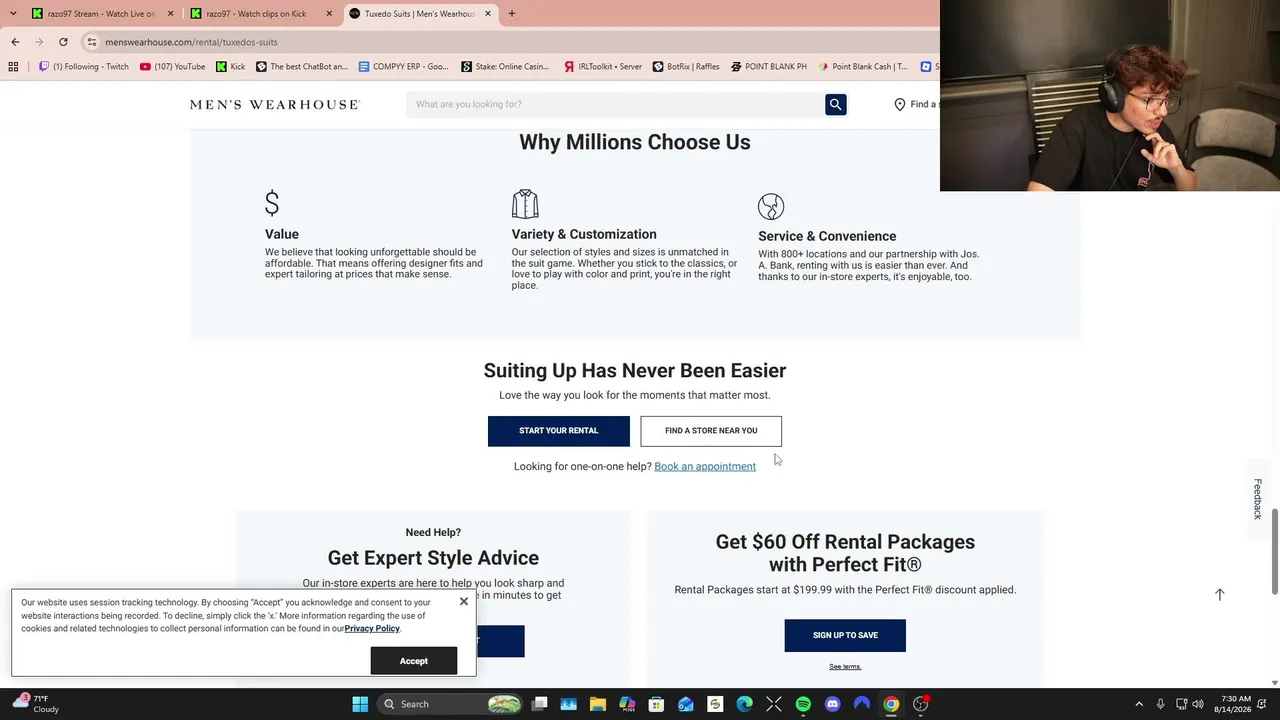Open the weather widget showing 71°F Cloudy
The width and height of the screenshot is (1280, 720).
(35, 704)
